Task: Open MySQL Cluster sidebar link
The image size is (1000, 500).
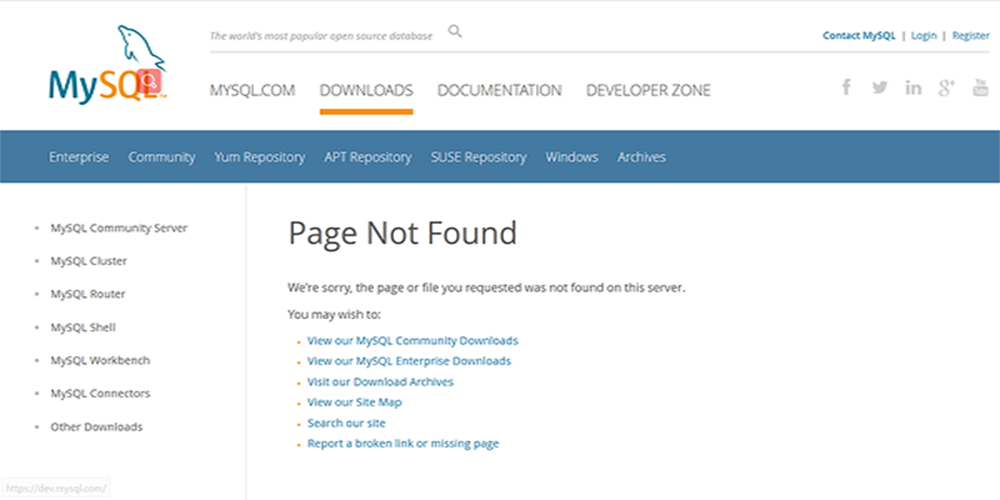Action: click(x=89, y=261)
